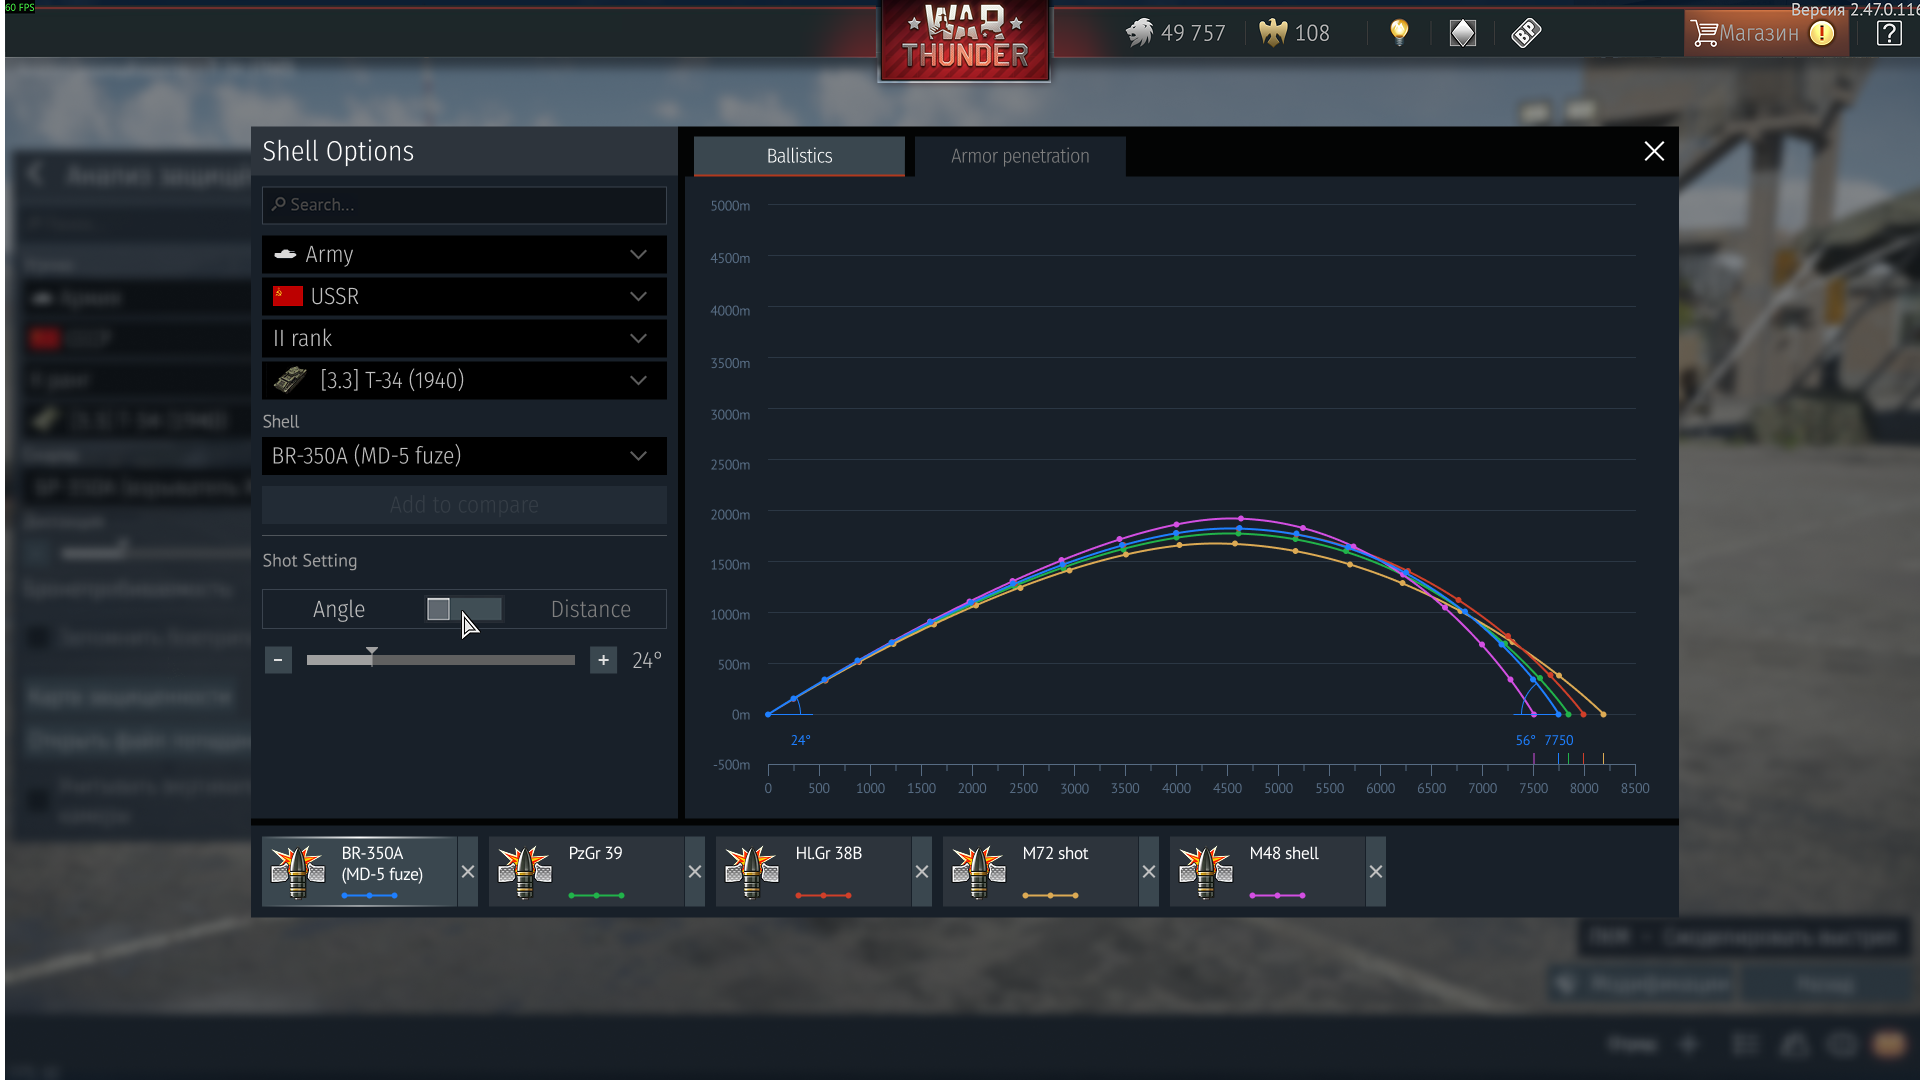Toggle the Angle/Distance shot setting switch
The width and height of the screenshot is (1920, 1080).
pyautogui.click(x=464, y=609)
